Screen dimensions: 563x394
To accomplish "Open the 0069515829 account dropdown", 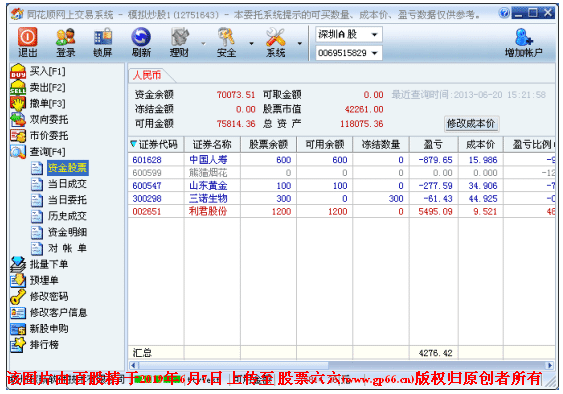I will pyautogui.click(x=349, y=53).
